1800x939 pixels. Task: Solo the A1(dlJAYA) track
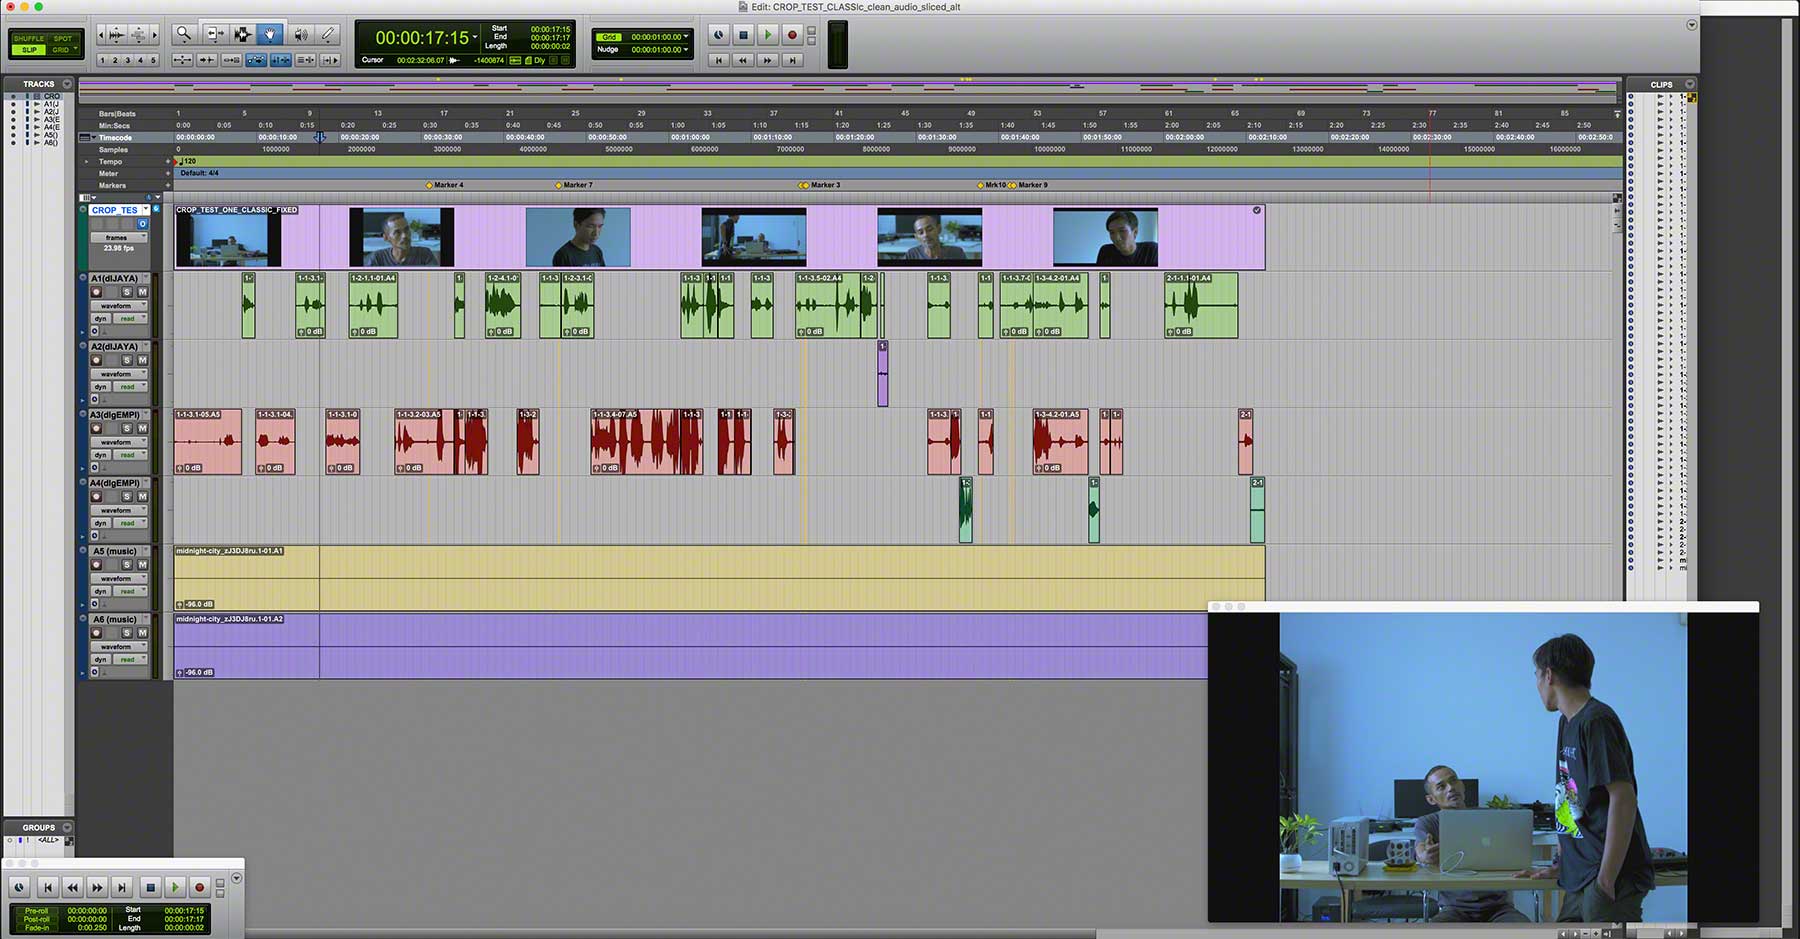click(x=126, y=292)
